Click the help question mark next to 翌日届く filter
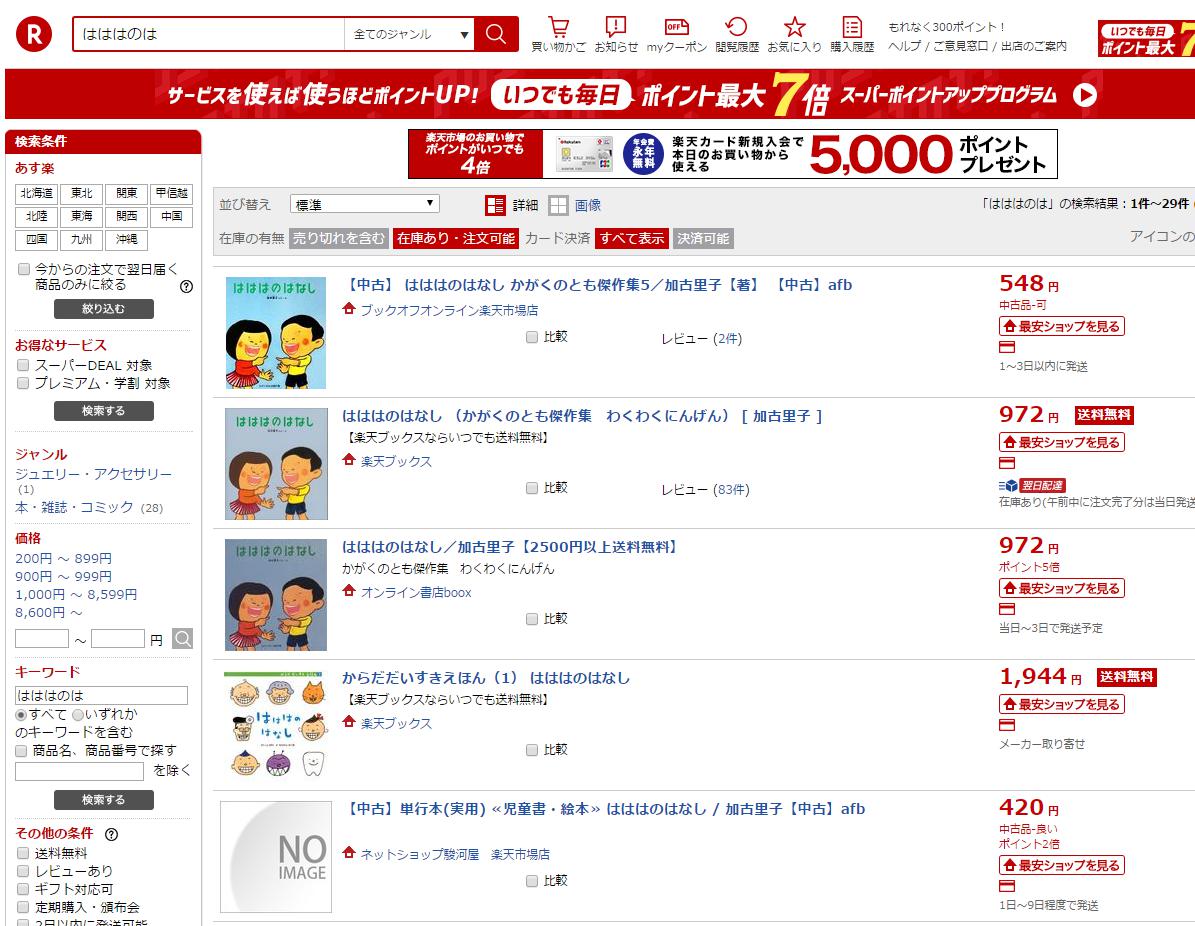This screenshot has width=1195, height=926. (186, 287)
